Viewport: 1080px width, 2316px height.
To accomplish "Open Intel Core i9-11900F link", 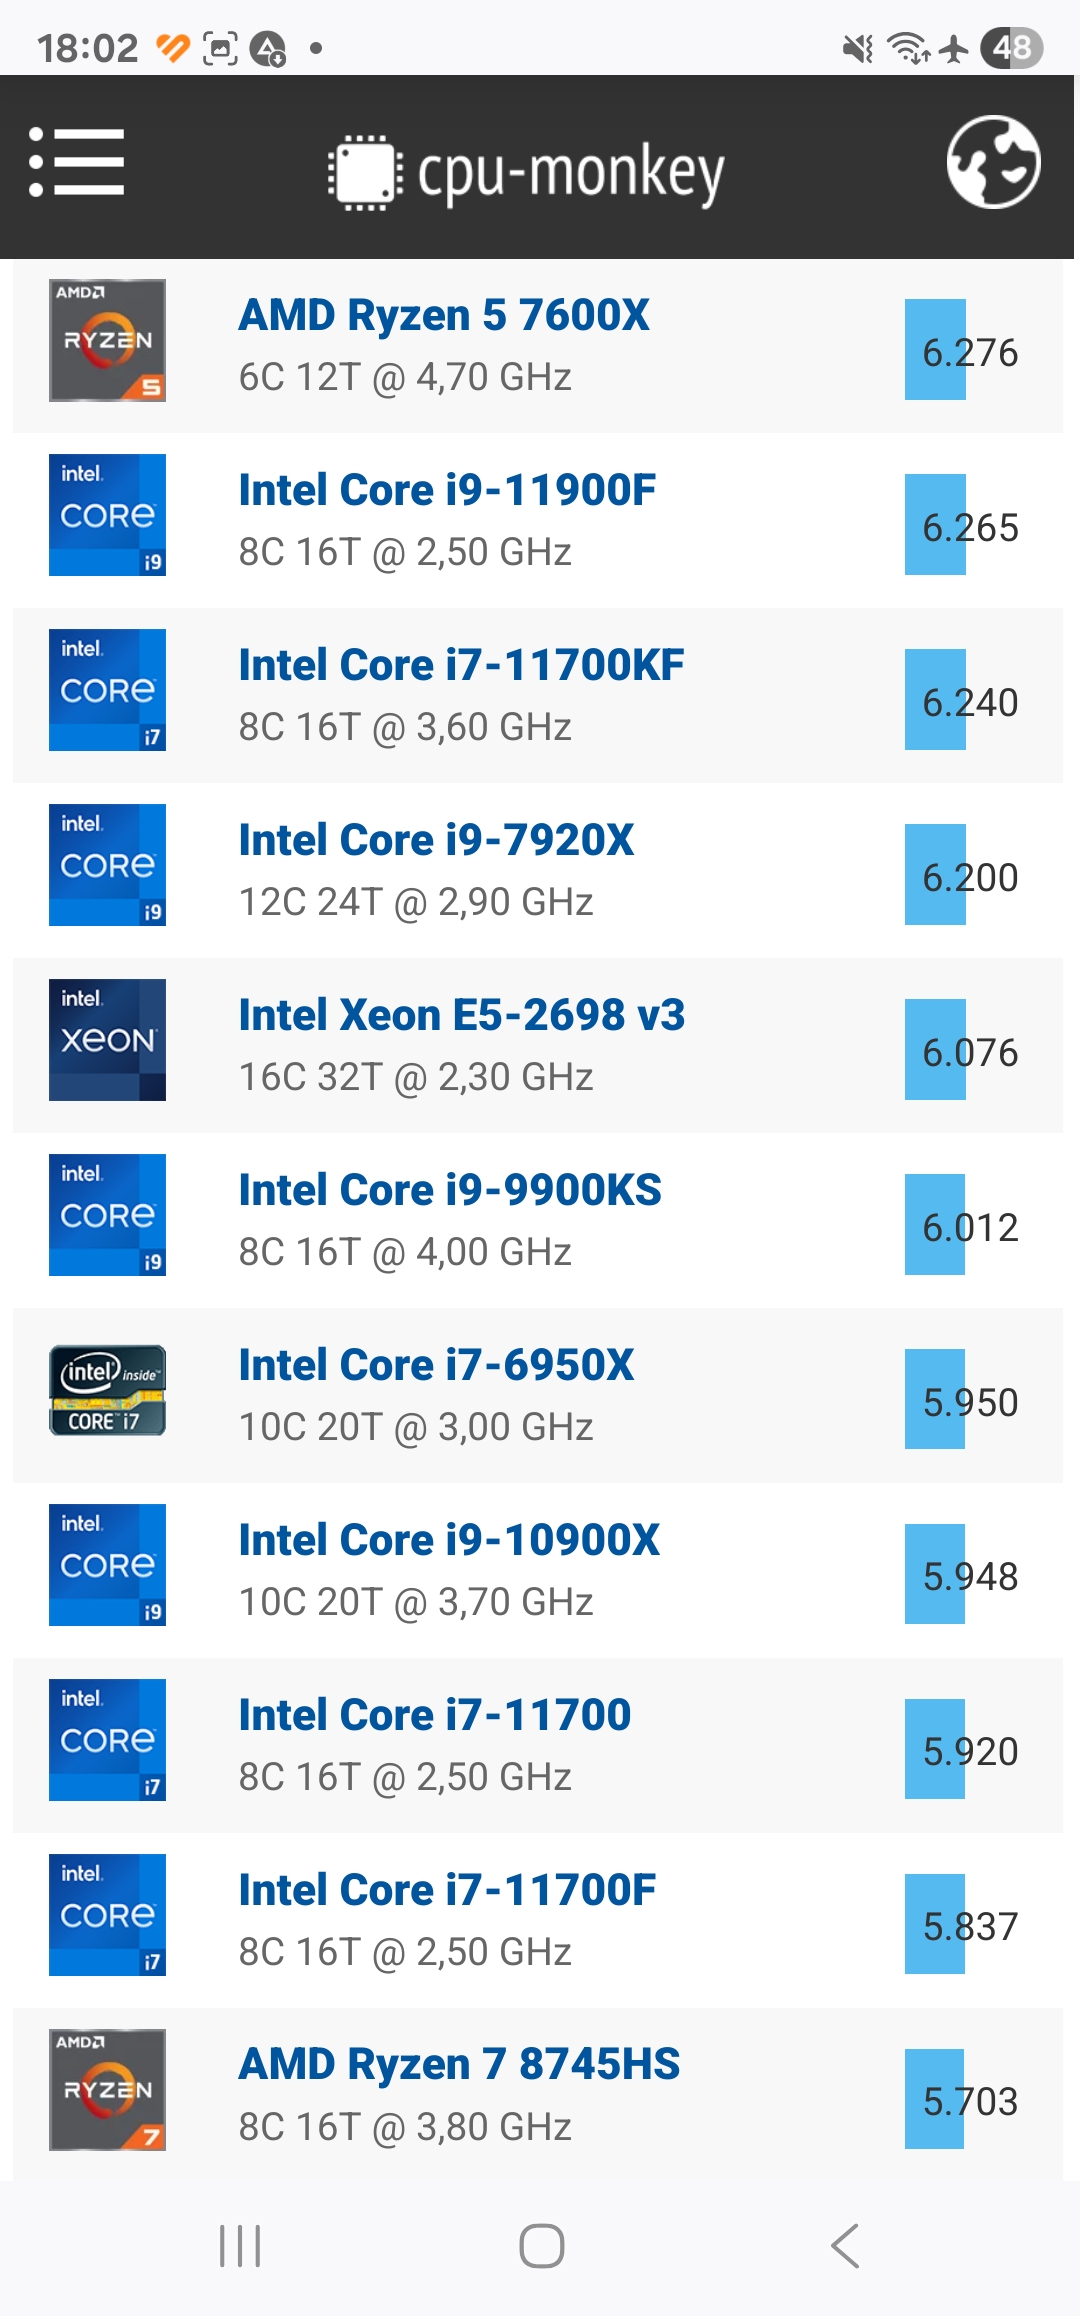I will 447,490.
